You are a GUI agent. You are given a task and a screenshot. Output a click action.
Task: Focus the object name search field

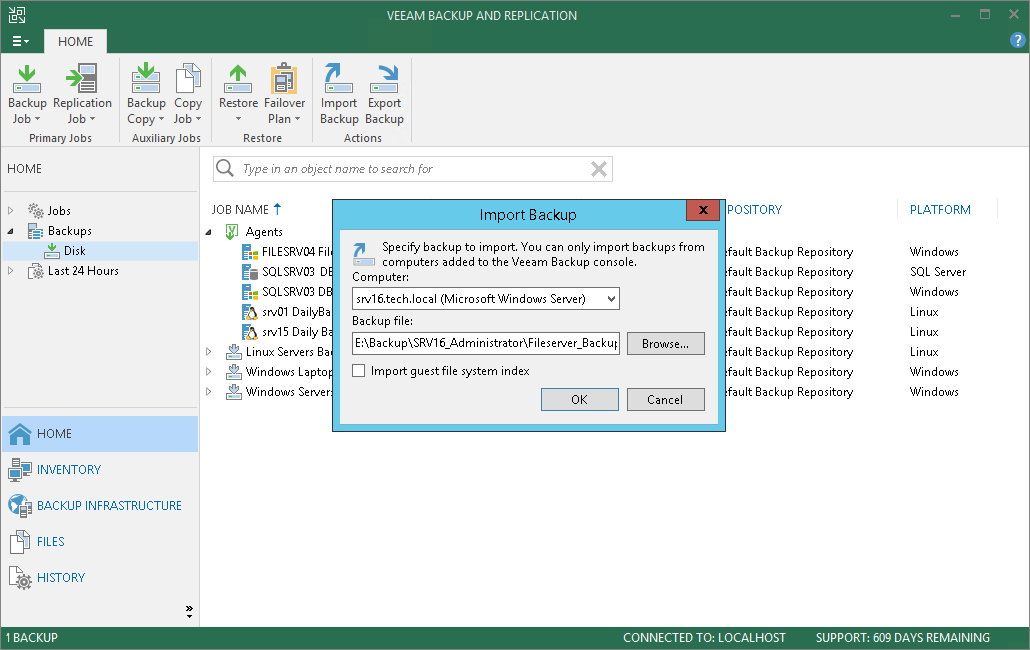[x=414, y=169]
